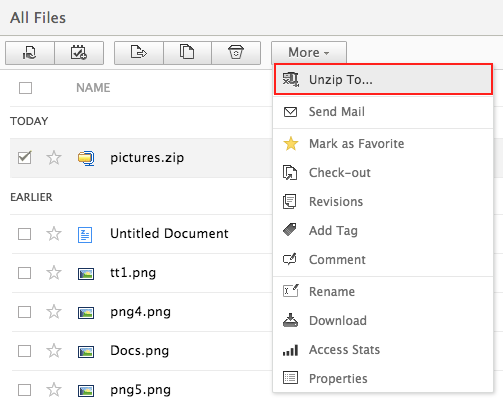Select Access Stats menu item
The width and height of the screenshot is (503, 409).
(x=383, y=350)
